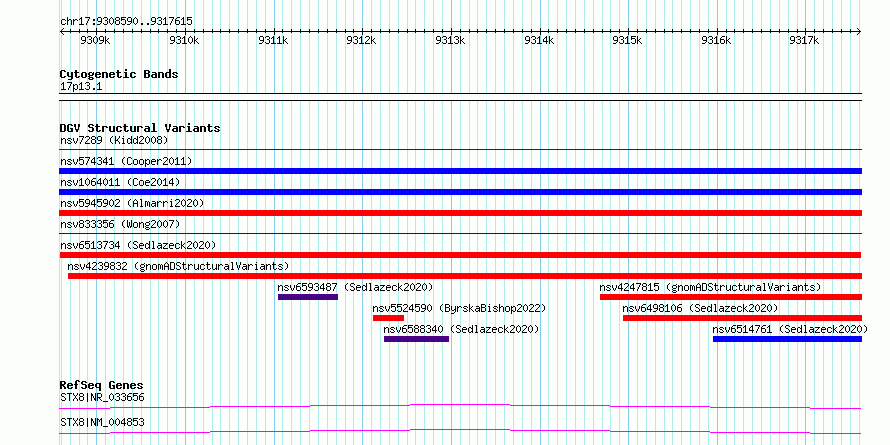This screenshot has height=445, width=890.
Task: Open the nsv6514761 (Sedlazeck2020) label
Action: click(790, 329)
